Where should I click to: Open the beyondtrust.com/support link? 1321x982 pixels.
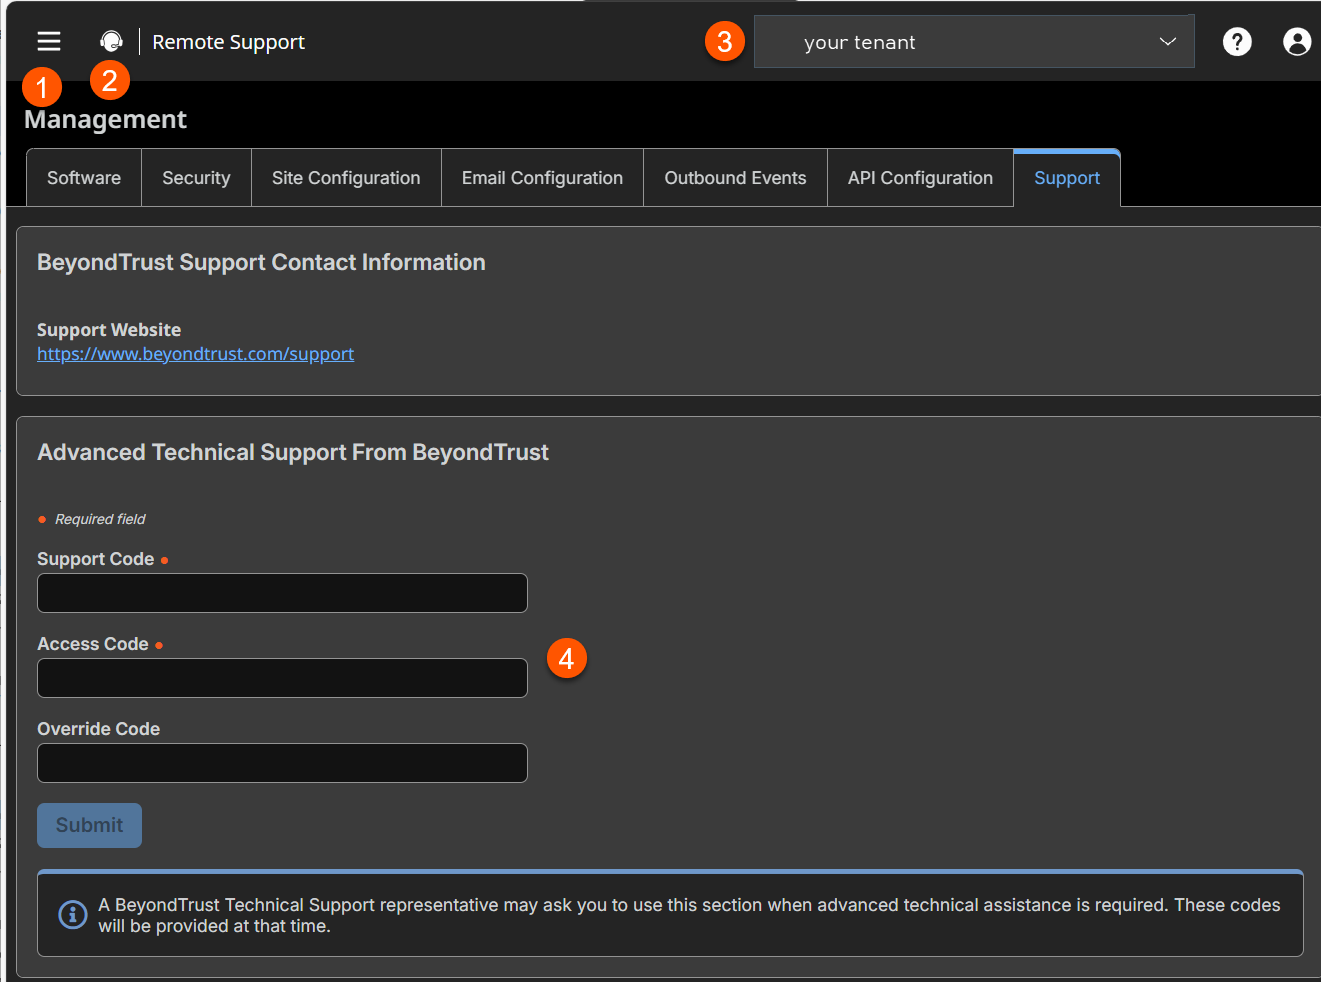195,354
